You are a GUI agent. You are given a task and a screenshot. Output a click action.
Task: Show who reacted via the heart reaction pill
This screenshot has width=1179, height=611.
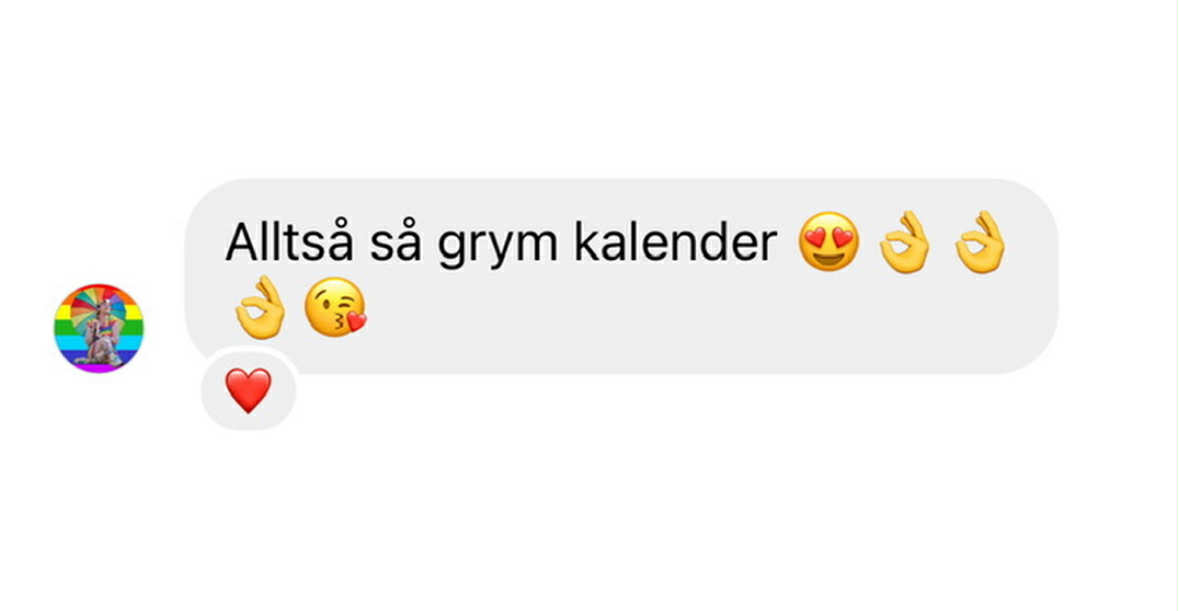248,390
